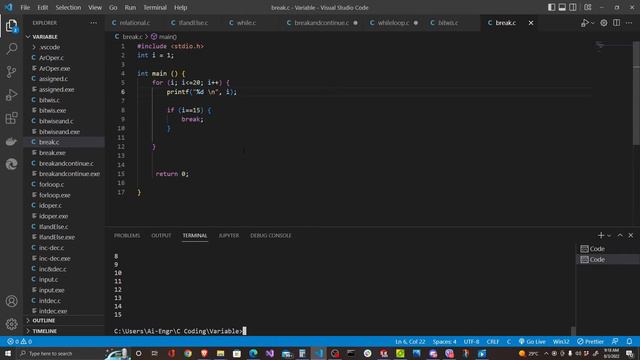Open the Terminal menu

[x=155, y=7]
